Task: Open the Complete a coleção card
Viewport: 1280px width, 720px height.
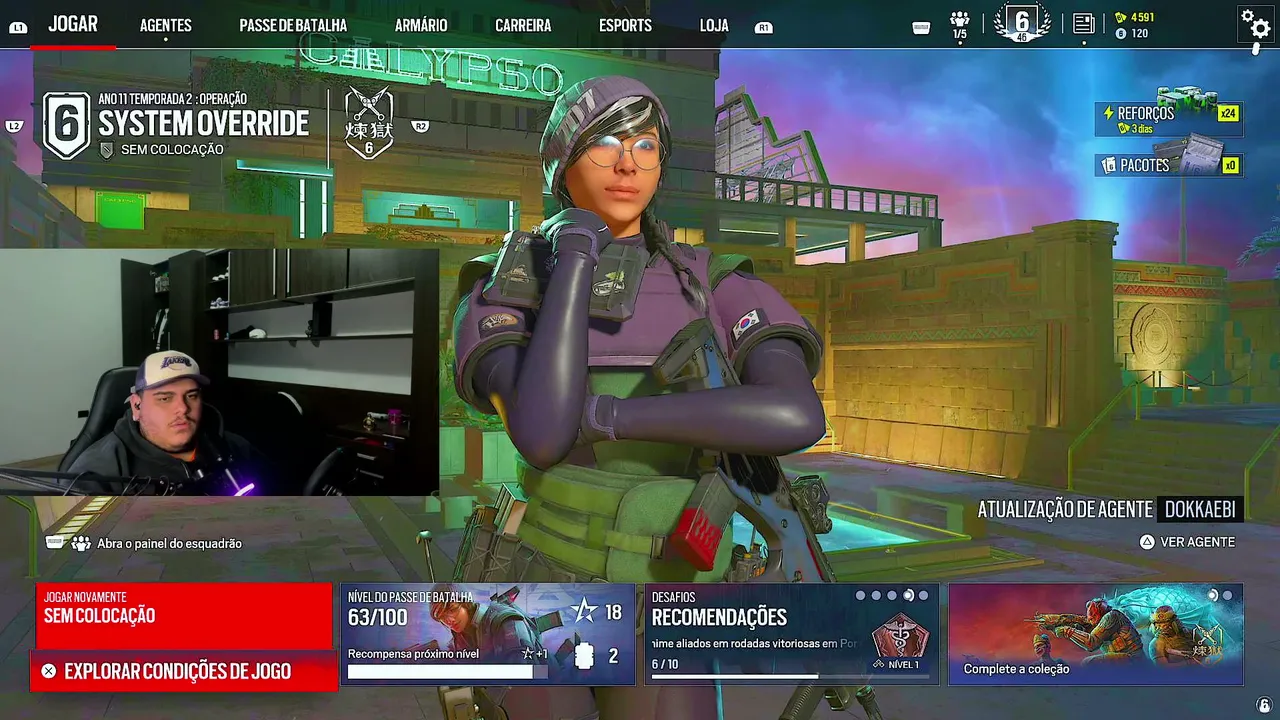Action: pos(1096,635)
